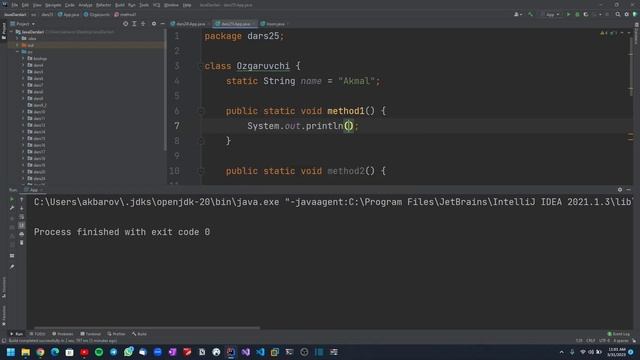Open Telegram from Windows taskbar
Viewport: 640px width, 360px height.
pos(113,352)
